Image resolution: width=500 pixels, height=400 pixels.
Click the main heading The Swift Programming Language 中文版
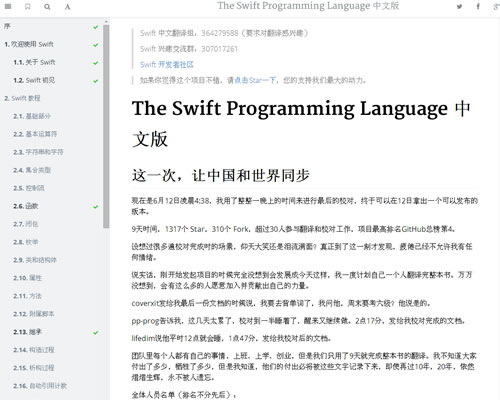(x=301, y=123)
